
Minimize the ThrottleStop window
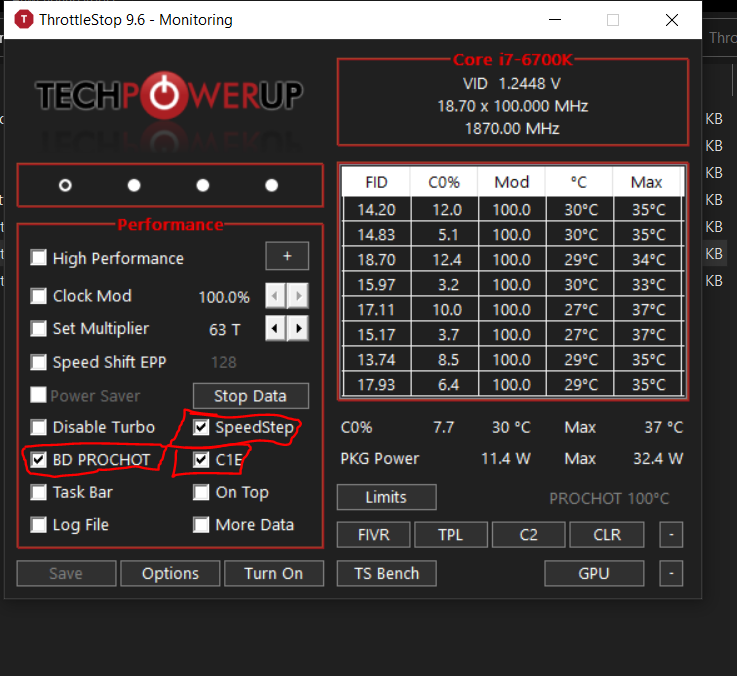point(555,20)
